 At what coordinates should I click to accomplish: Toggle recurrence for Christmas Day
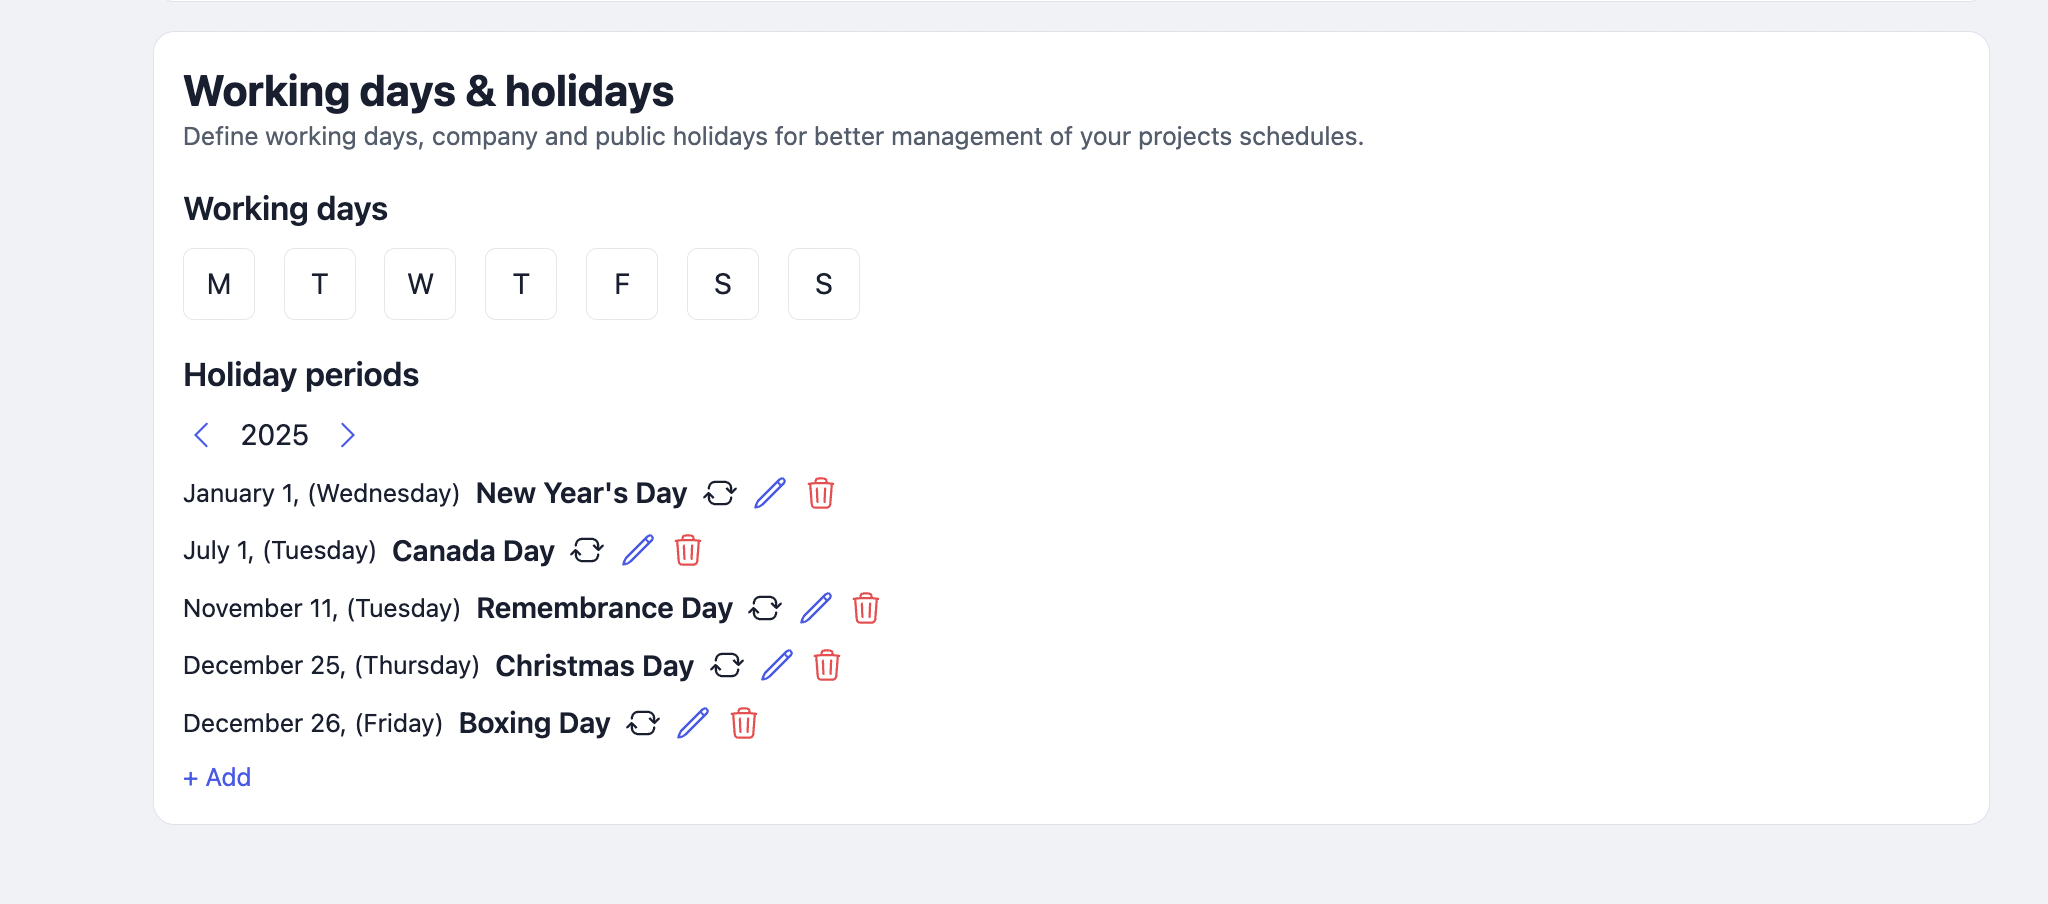coord(727,665)
